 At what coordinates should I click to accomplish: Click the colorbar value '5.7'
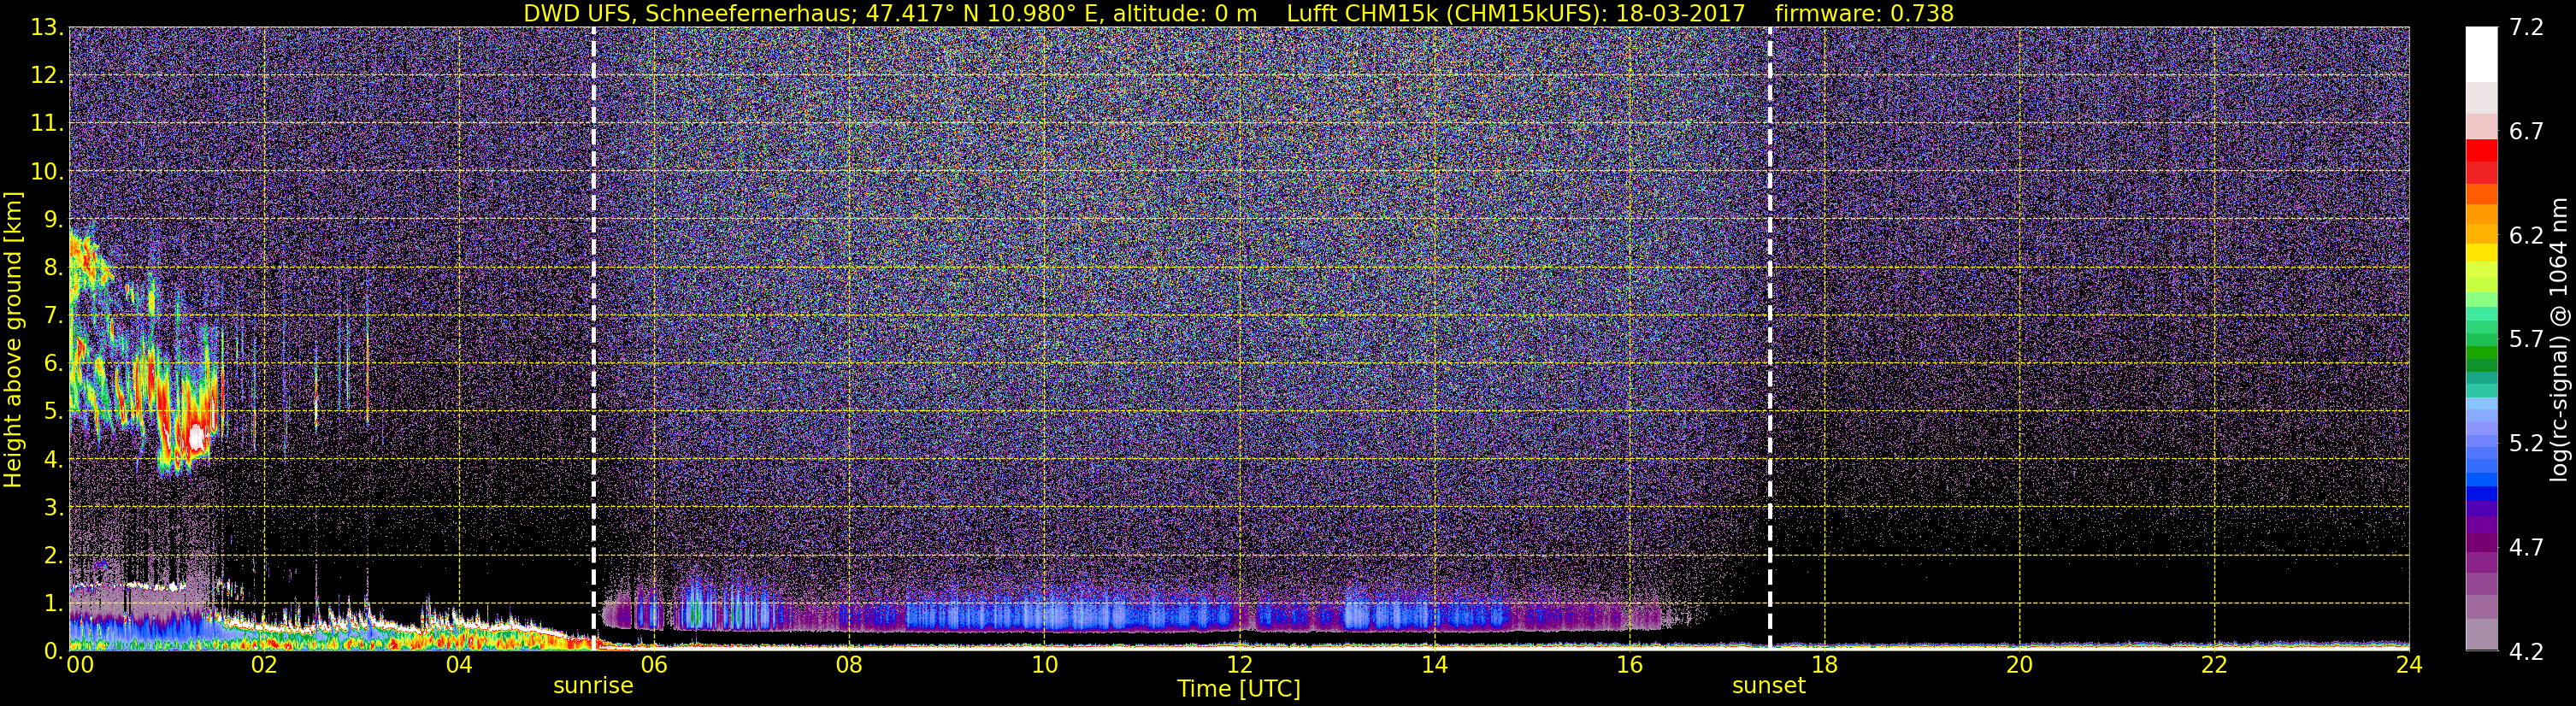[2526, 339]
